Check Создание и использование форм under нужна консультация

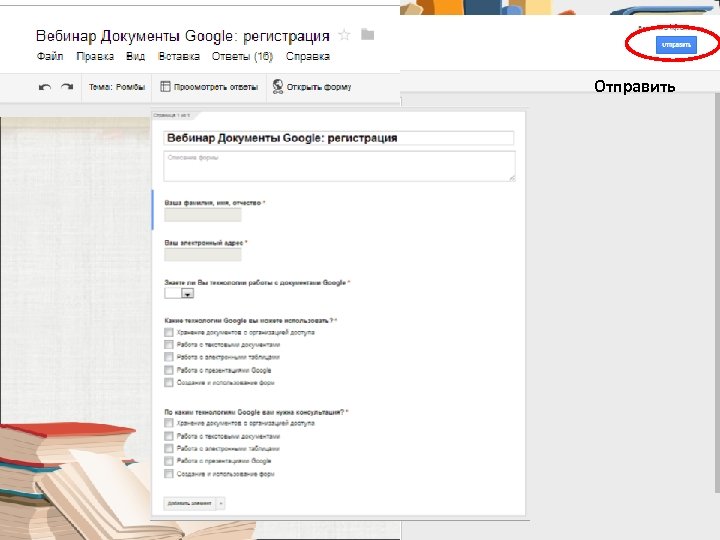point(169,473)
